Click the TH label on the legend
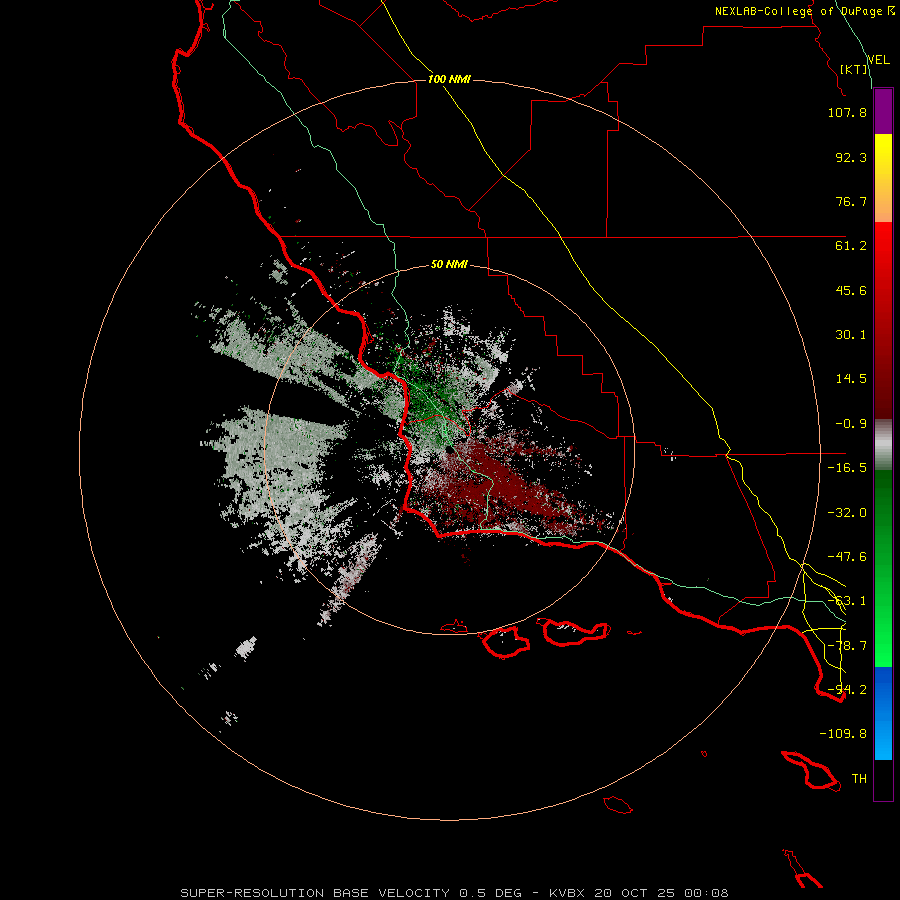This screenshot has height=900, width=900. 859,779
